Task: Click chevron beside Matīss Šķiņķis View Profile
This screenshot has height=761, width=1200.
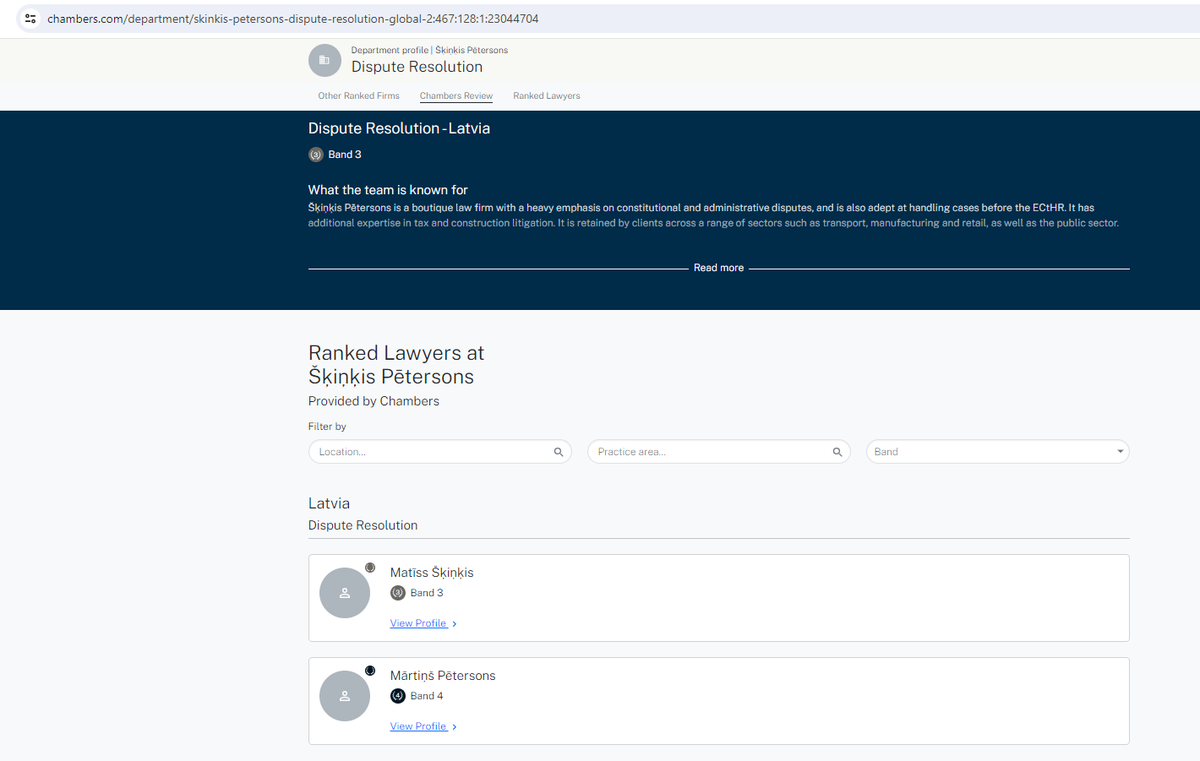Action: coord(455,624)
